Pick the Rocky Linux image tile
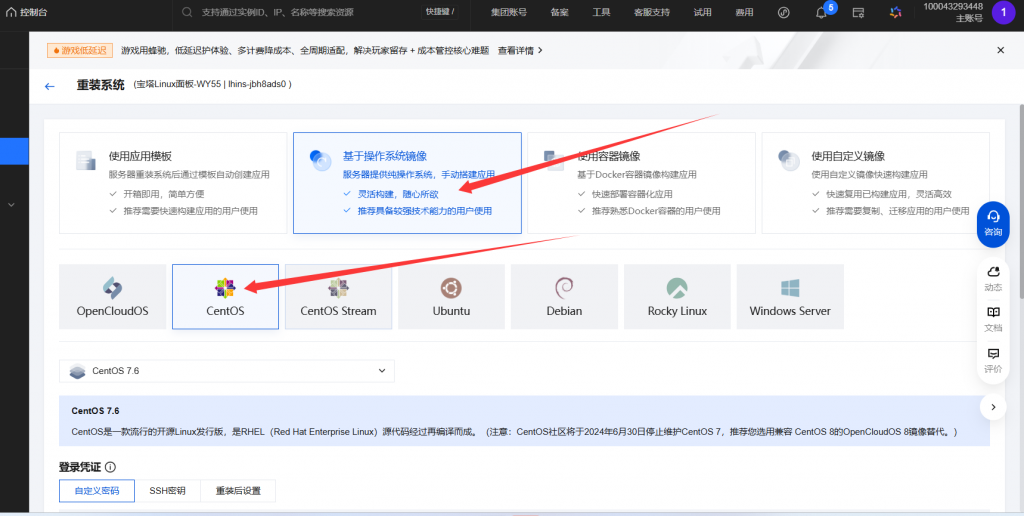Image resolution: width=1024 pixels, height=516 pixels. click(677, 297)
